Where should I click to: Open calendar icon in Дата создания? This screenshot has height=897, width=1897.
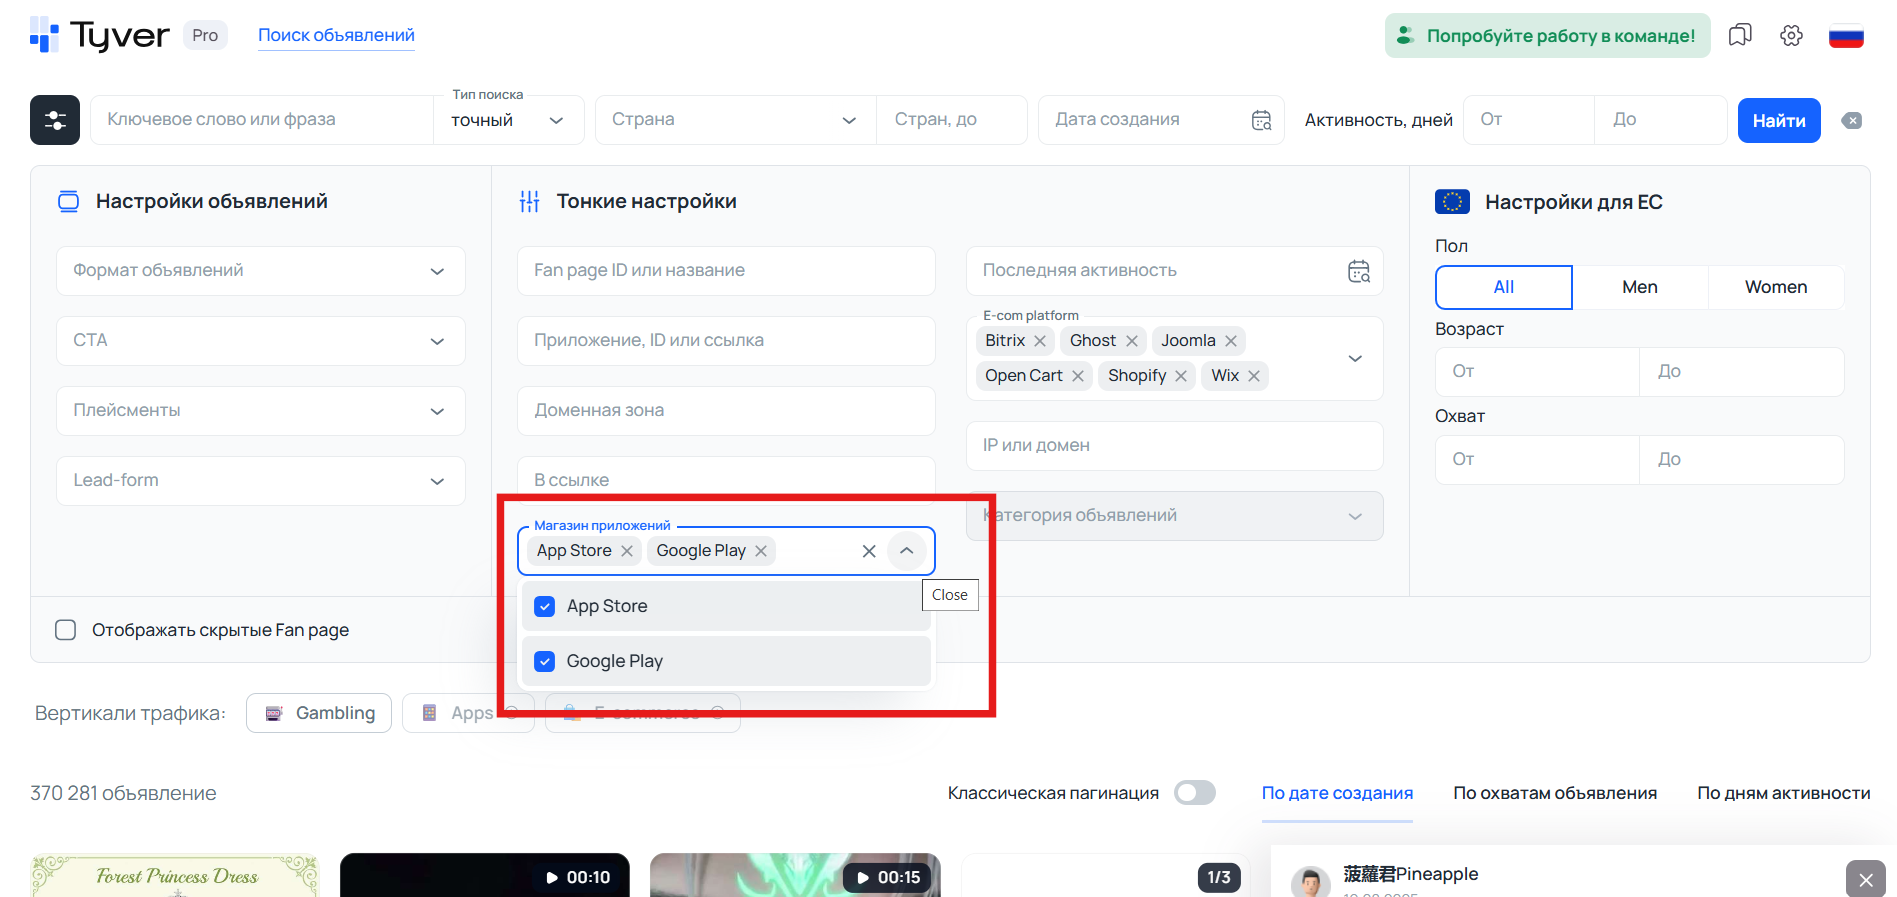1261,120
